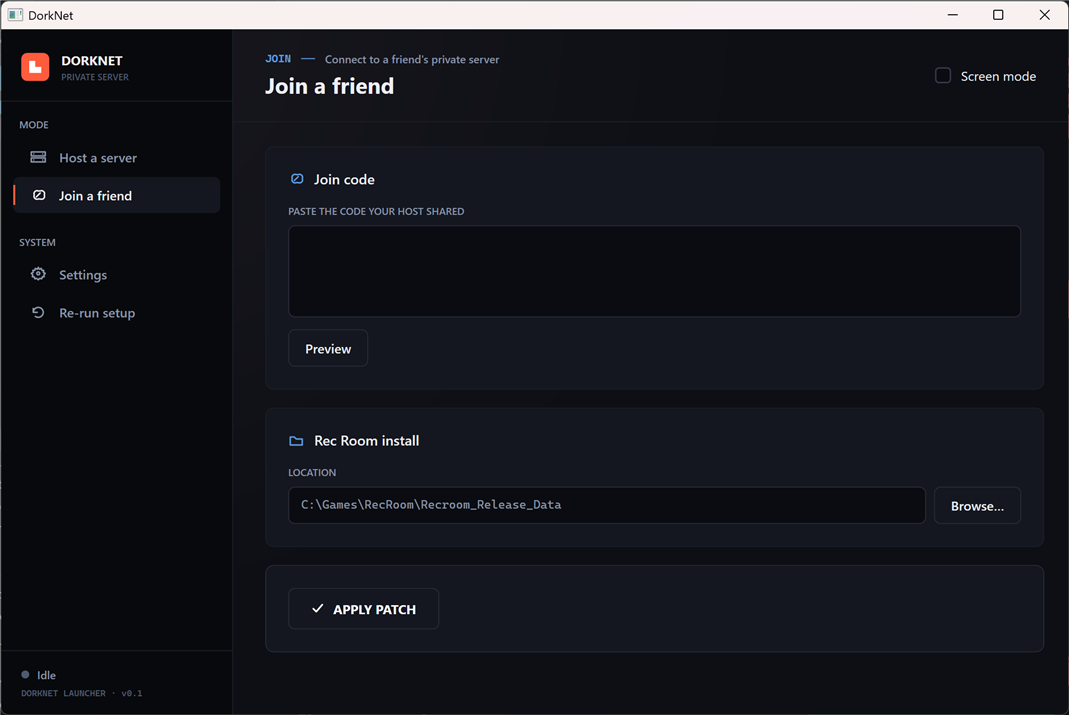Viewport: 1069px width, 715px height.
Task: Click the DorkNet title bar app icon
Action: (x=15, y=14)
